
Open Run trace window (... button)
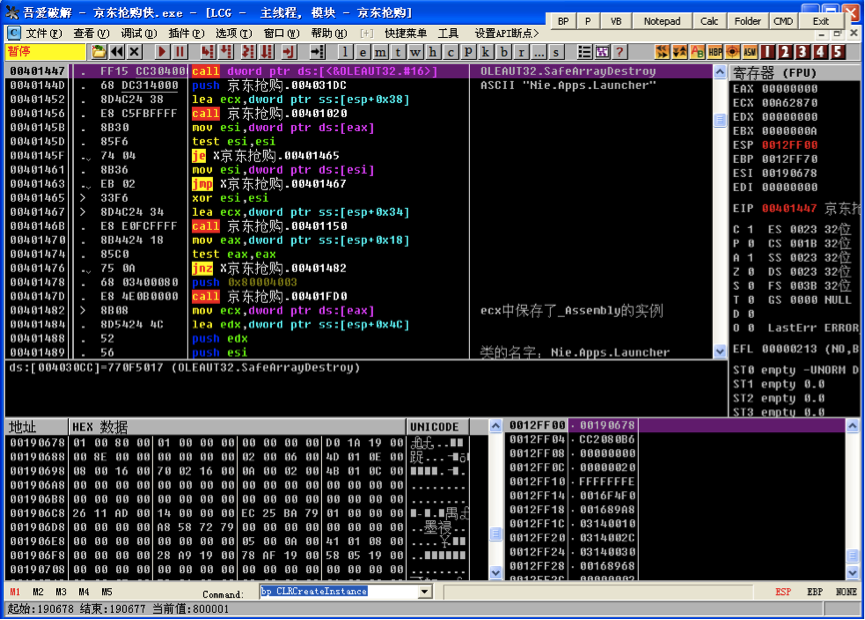[x=539, y=52]
